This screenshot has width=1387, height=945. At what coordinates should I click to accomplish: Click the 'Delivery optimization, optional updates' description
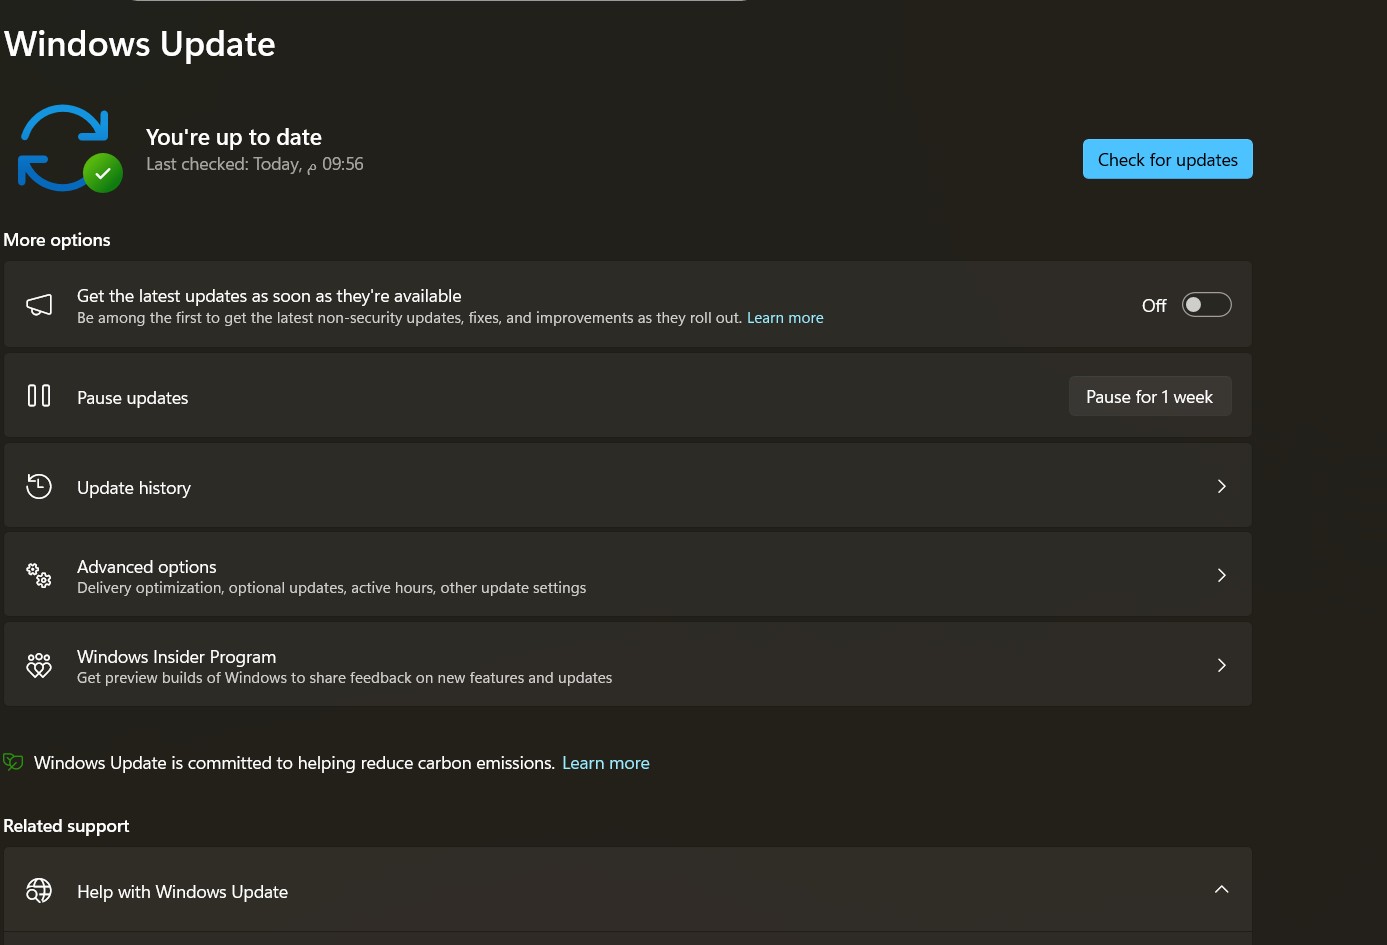(x=332, y=588)
